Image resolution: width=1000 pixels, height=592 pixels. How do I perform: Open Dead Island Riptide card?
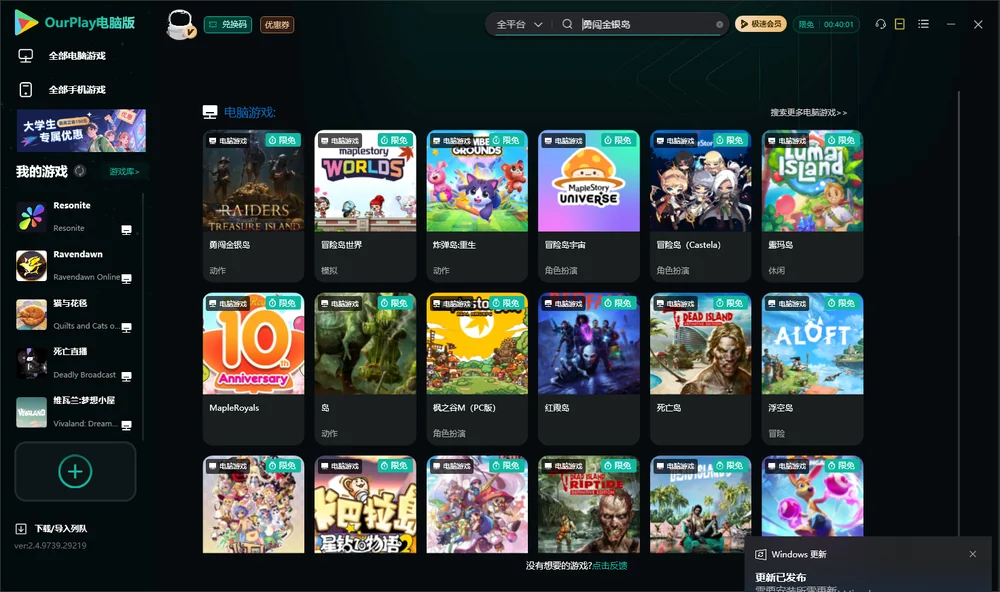(589, 504)
